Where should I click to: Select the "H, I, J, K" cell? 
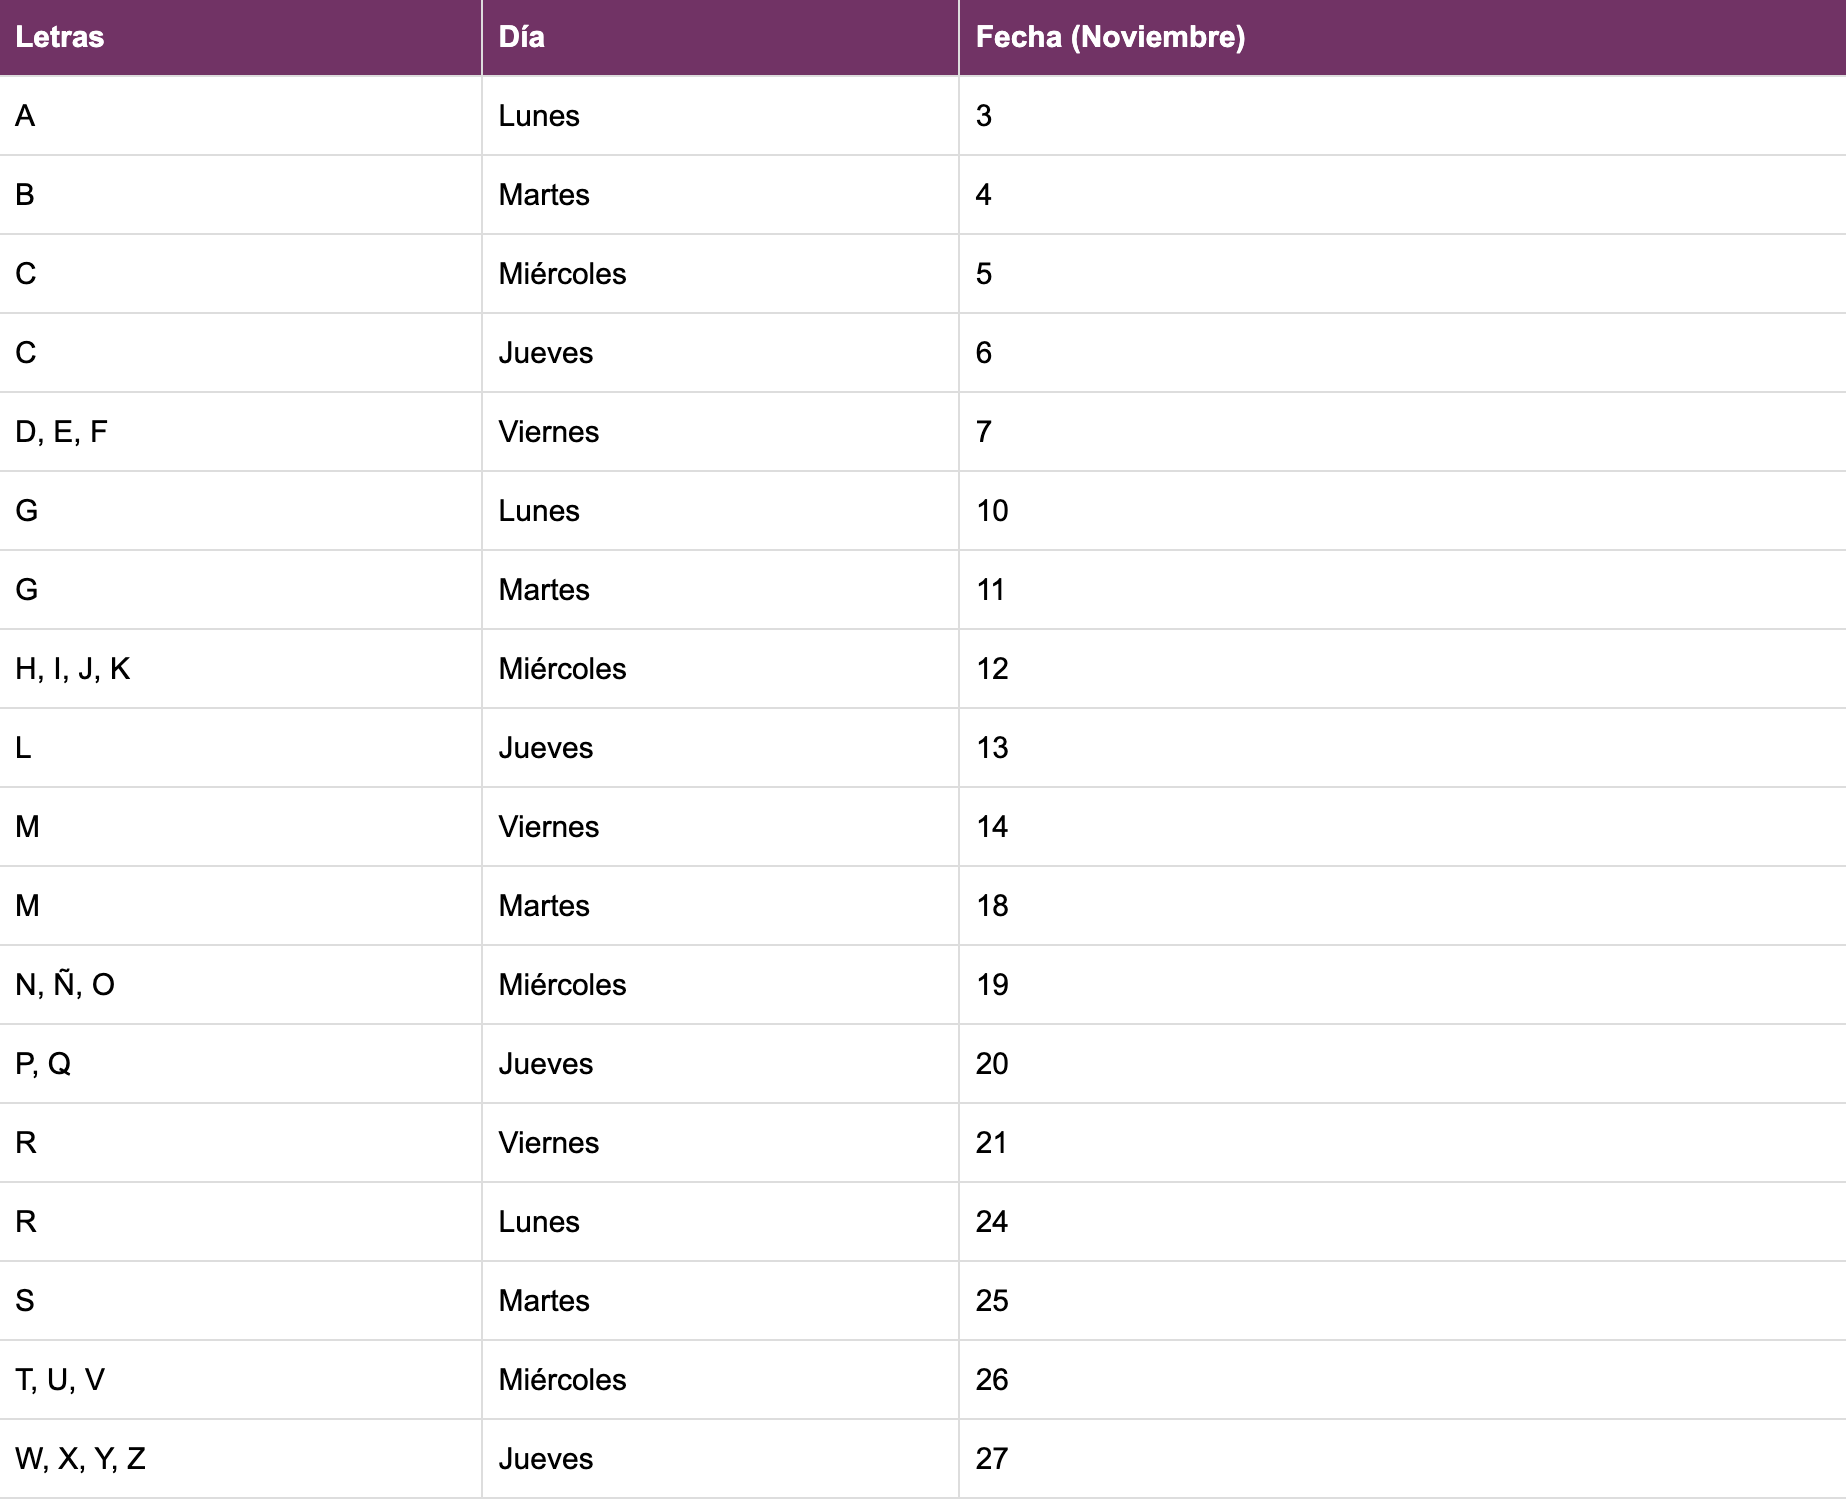click(x=73, y=669)
